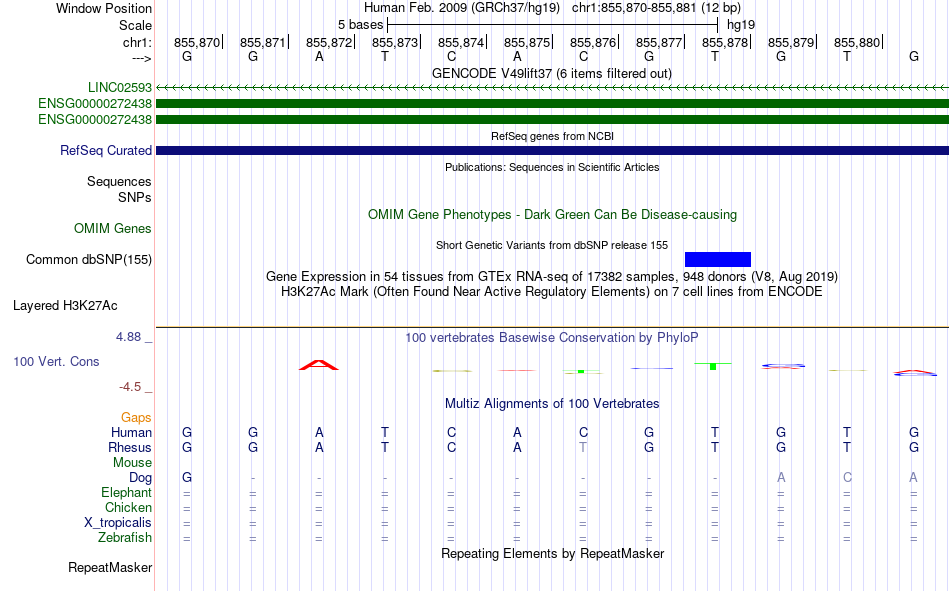Click the Chicken species row label

click(128, 507)
